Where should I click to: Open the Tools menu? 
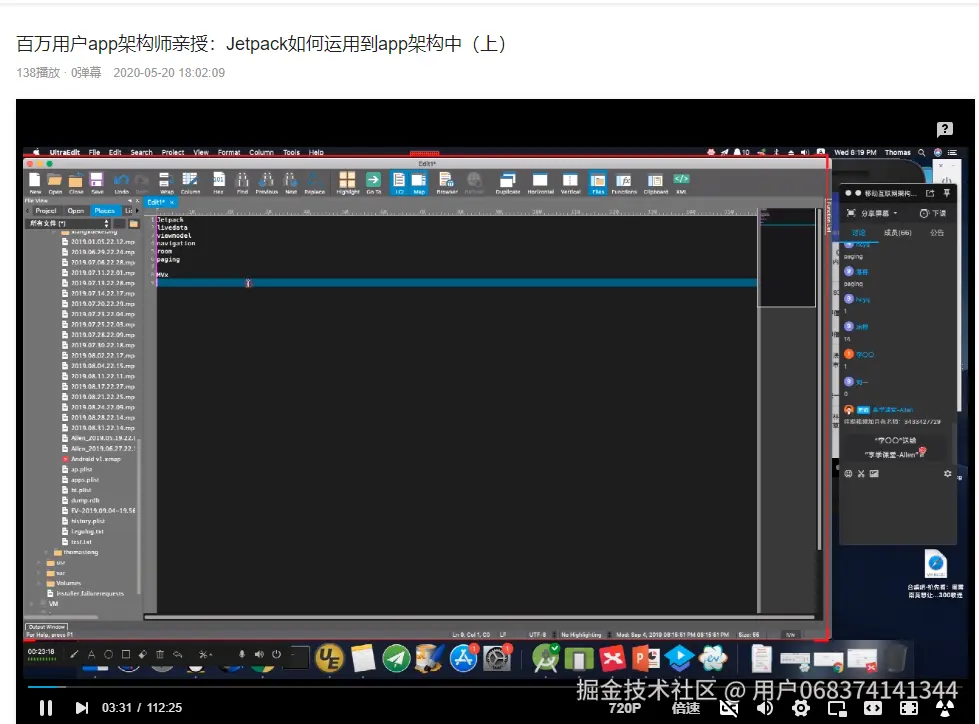coord(292,152)
